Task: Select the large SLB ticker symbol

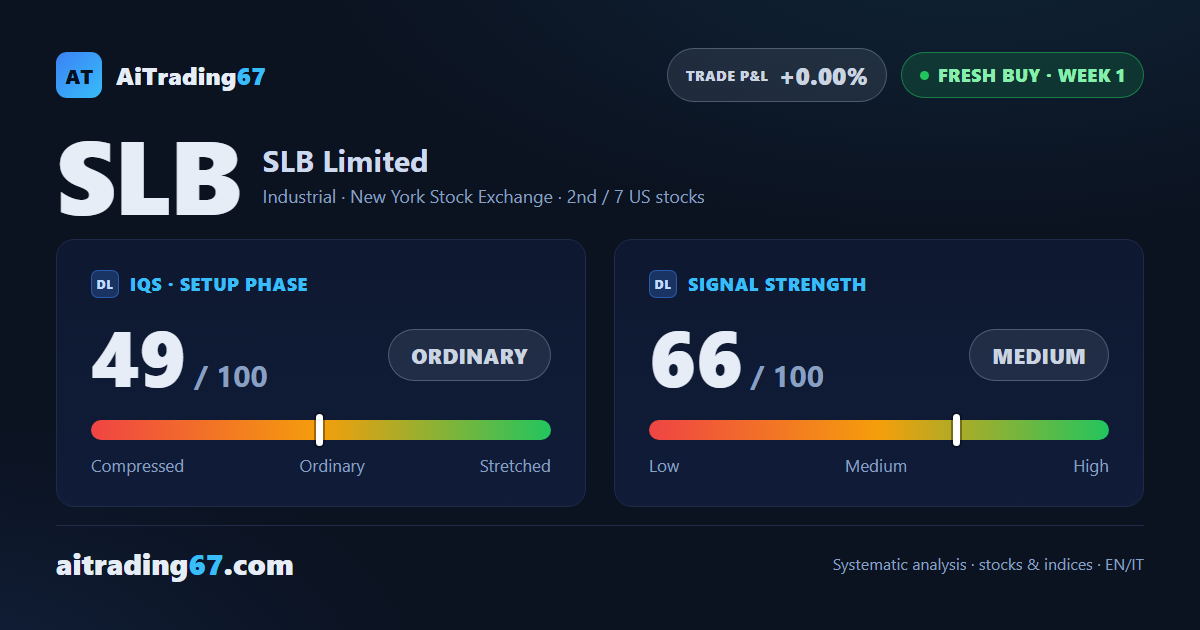Action: [149, 179]
